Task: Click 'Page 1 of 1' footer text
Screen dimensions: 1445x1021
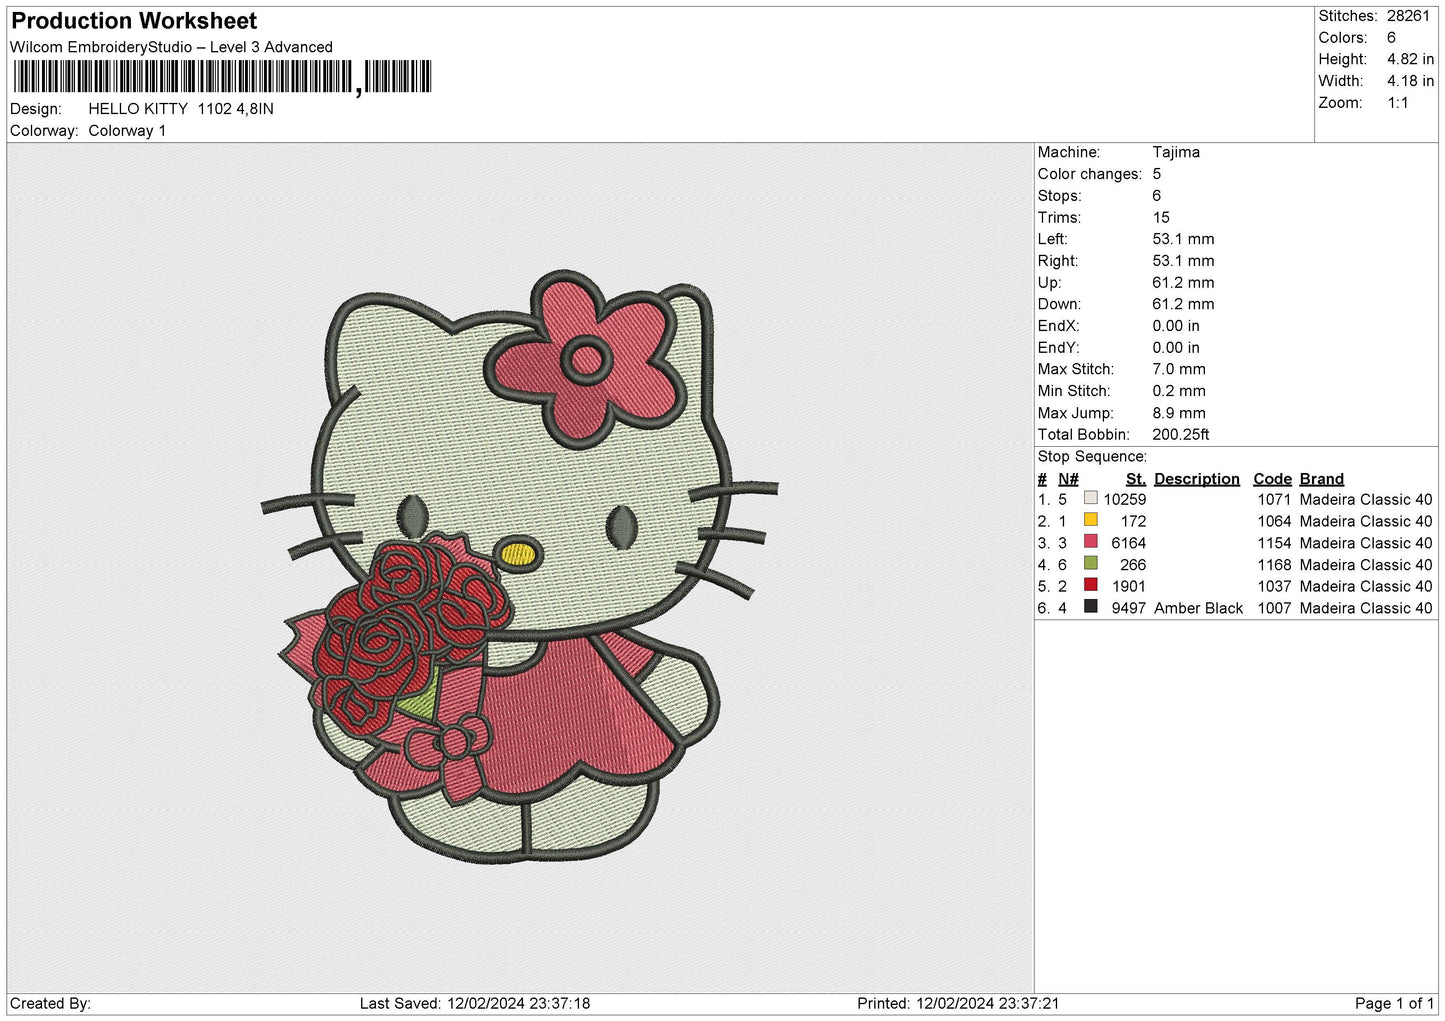Action: click(x=1395, y=1003)
